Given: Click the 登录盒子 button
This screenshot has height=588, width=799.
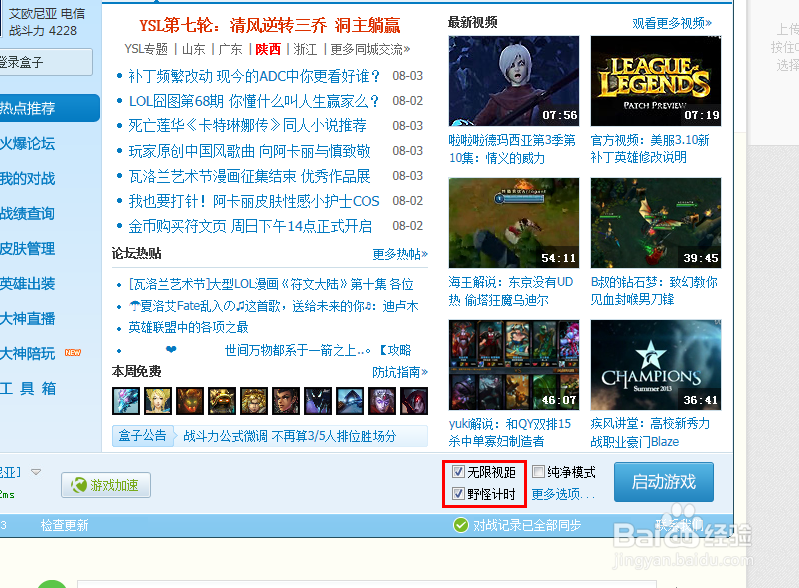Looking at the screenshot, I should point(45,62).
